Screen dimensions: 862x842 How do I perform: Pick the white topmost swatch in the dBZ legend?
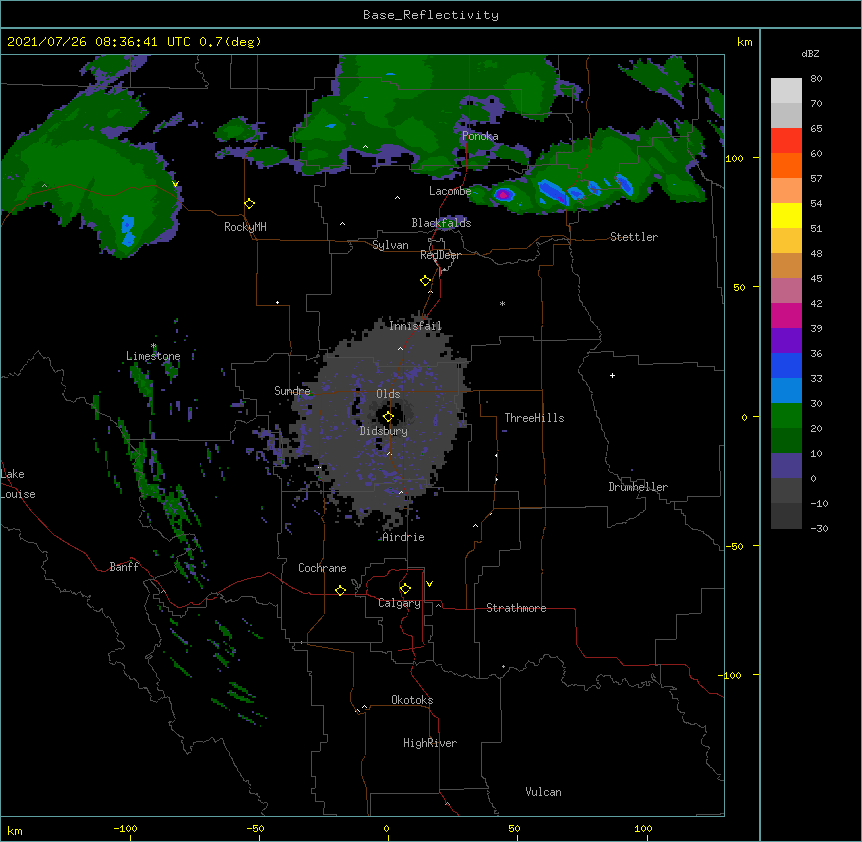pyautogui.click(x=786, y=91)
